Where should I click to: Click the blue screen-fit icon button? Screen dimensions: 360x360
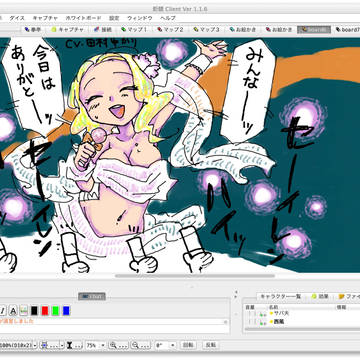[x=44, y=345]
